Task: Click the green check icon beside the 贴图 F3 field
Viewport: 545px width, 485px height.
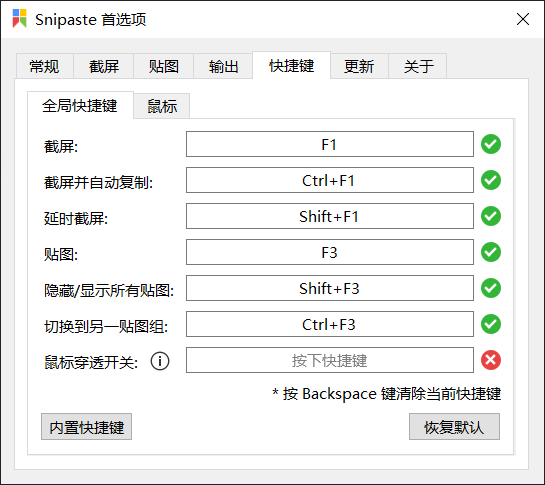Action: [x=491, y=252]
